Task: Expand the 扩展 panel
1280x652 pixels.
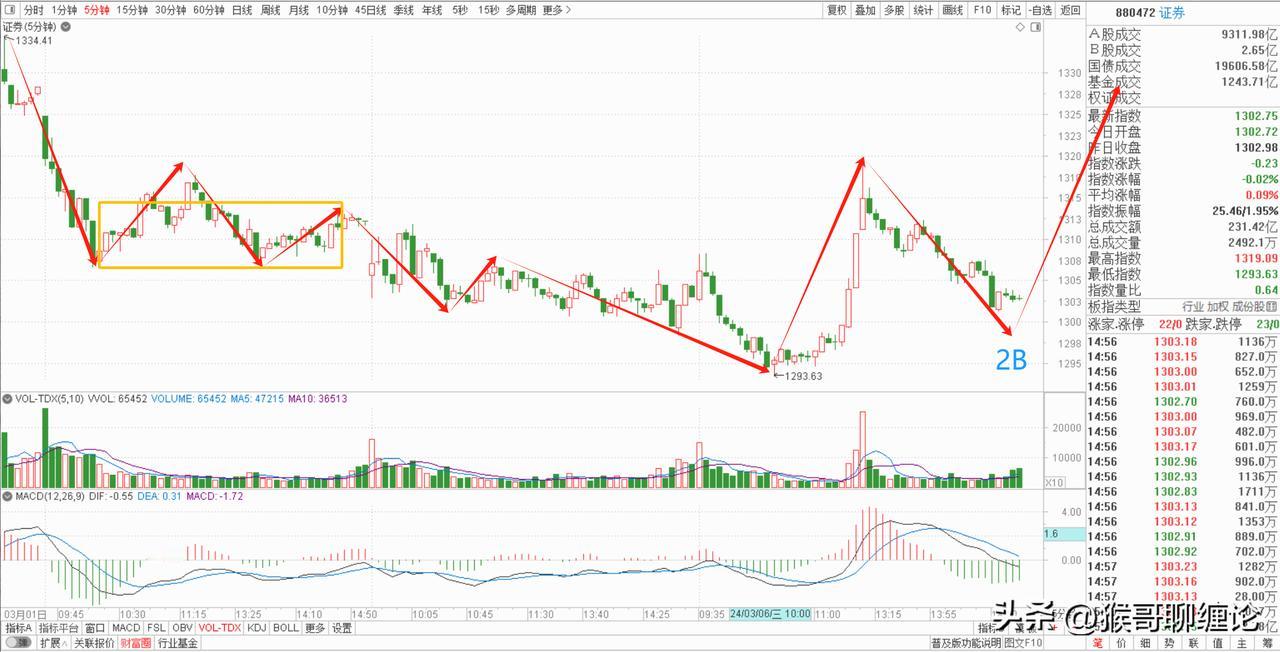Action: tap(51, 643)
